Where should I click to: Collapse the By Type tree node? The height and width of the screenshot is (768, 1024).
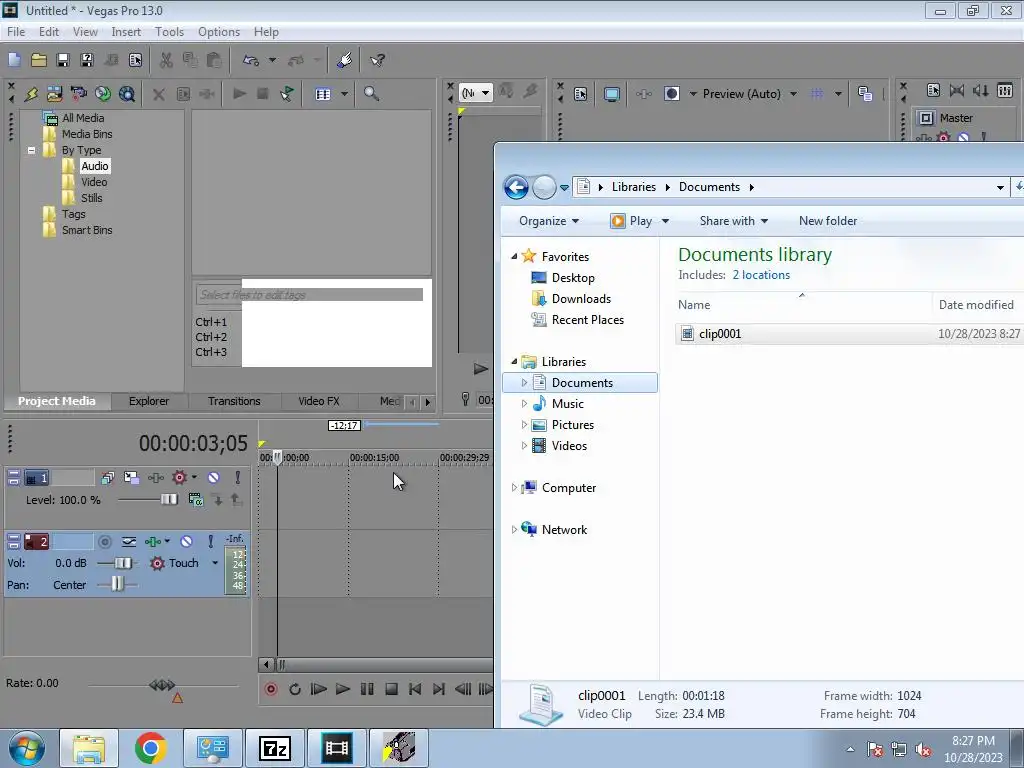pos(31,150)
